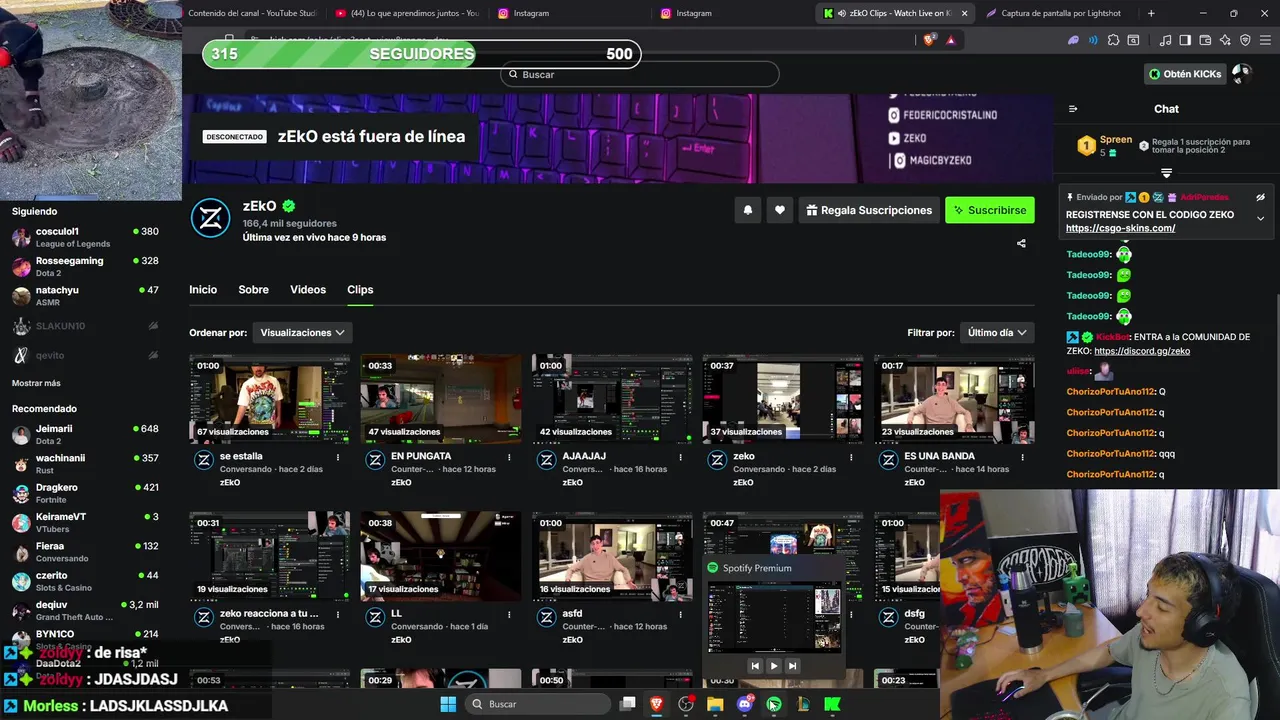
Task: Click the Windows Start button
Action: coord(448,704)
